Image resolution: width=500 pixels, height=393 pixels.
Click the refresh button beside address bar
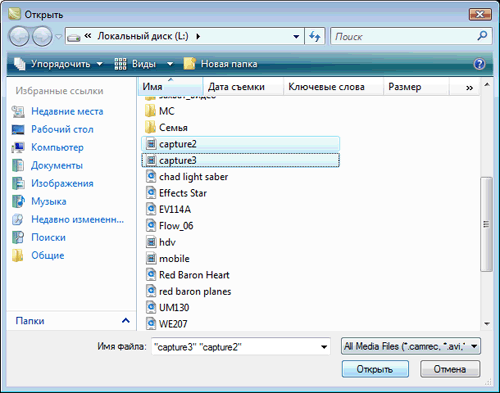tap(314, 36)
